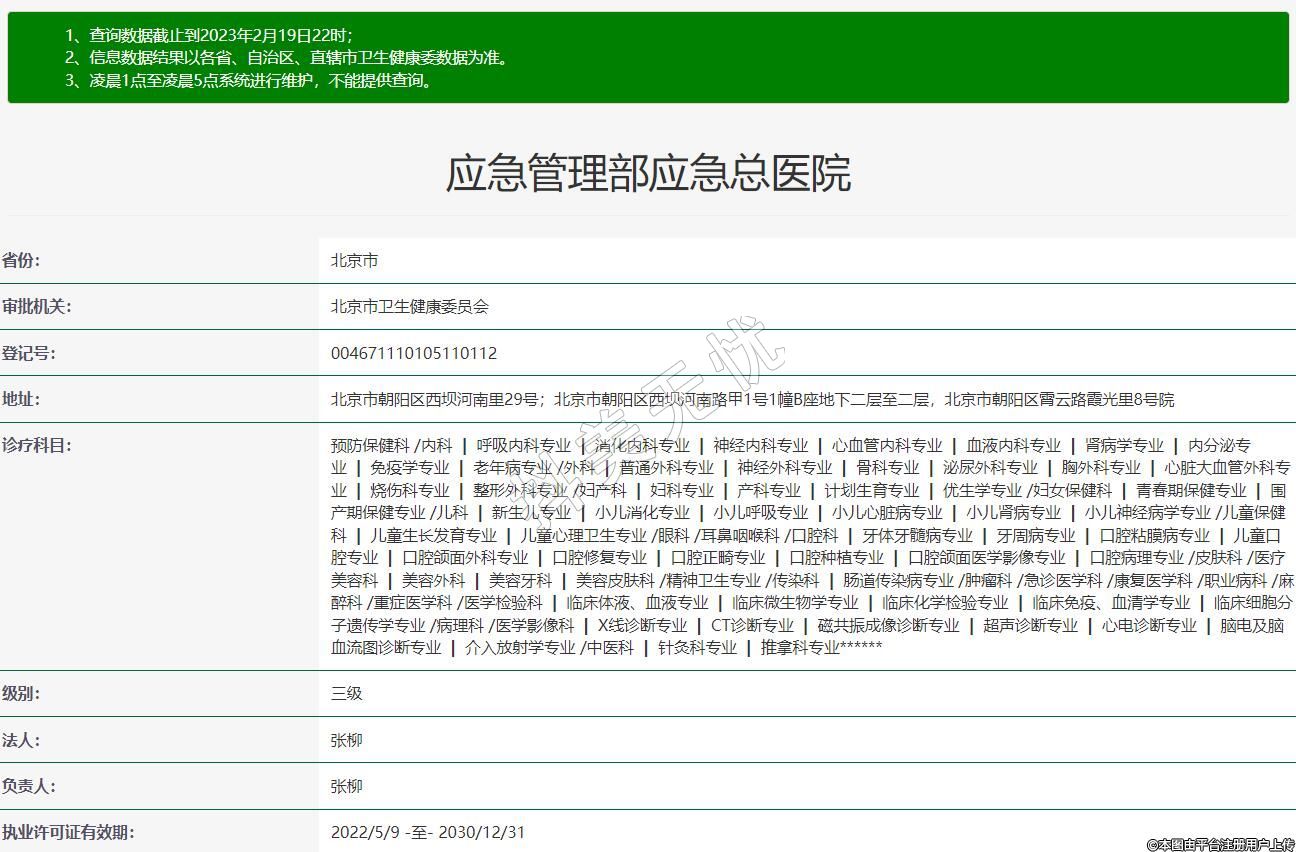Click the address text starting 北京市朝阳区西坝河南里29号

pos(752,400)
